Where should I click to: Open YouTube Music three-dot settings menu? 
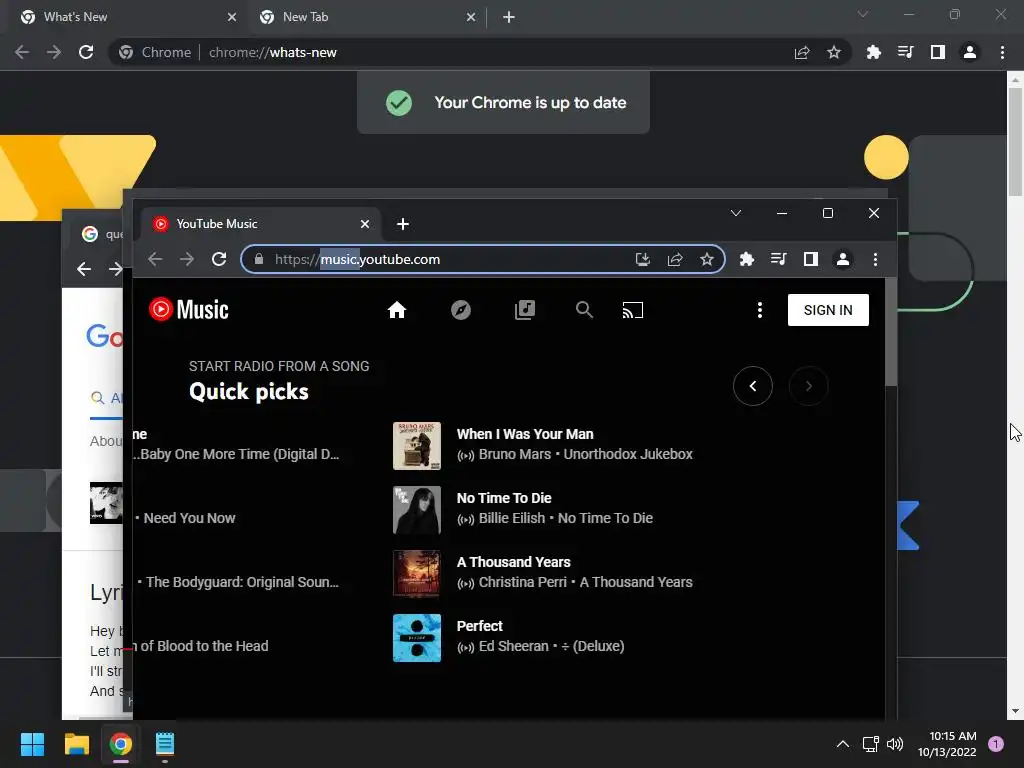click(x=760, y=310)
